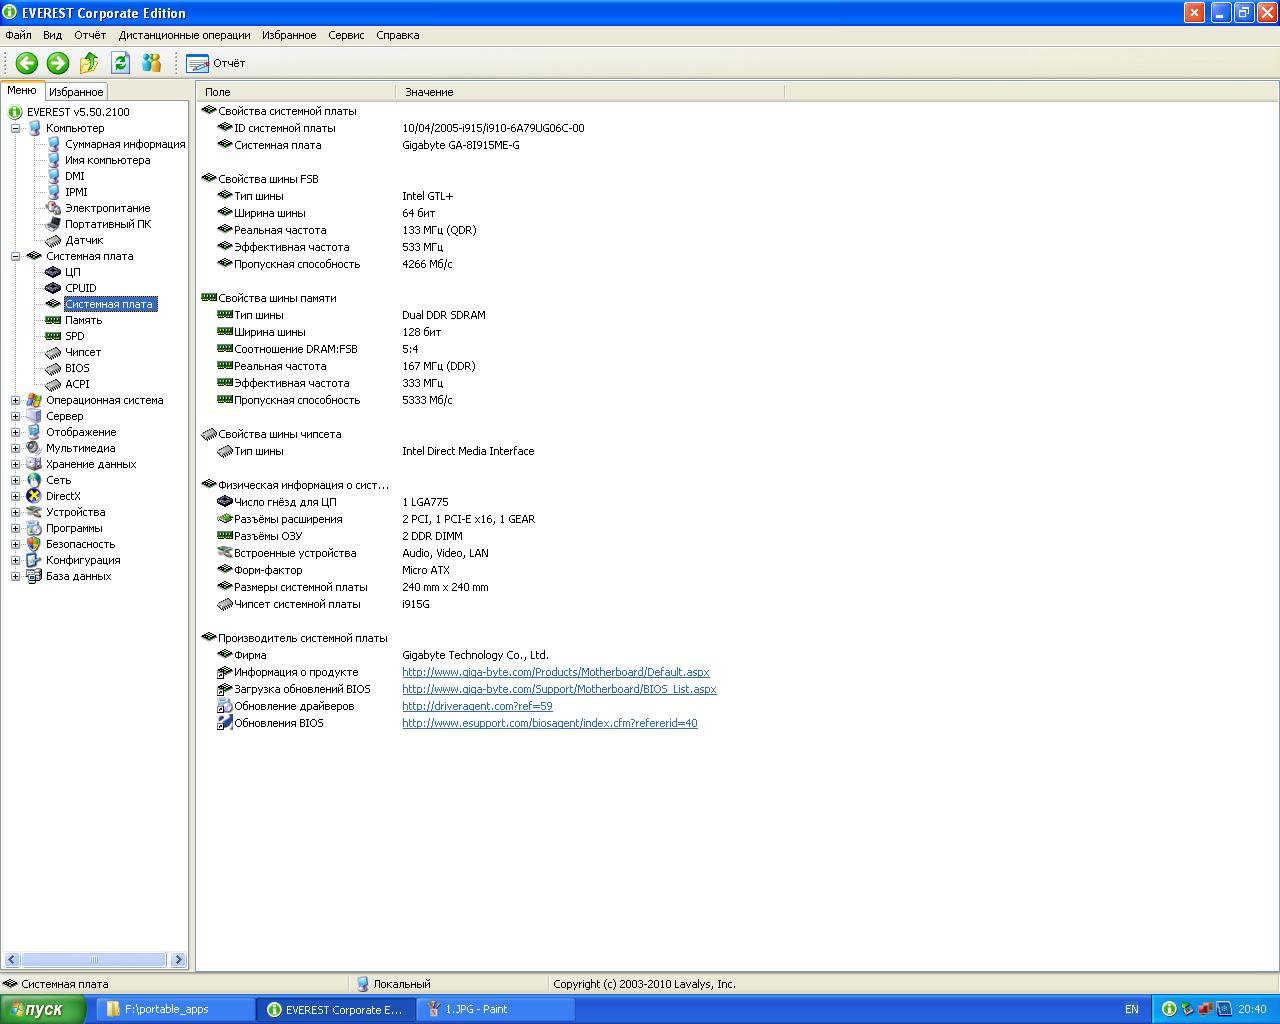Click the green Back arrow toolbar icon
Screen dimensions: 1280x1024
pyautogui.click(x=27, y=63)
